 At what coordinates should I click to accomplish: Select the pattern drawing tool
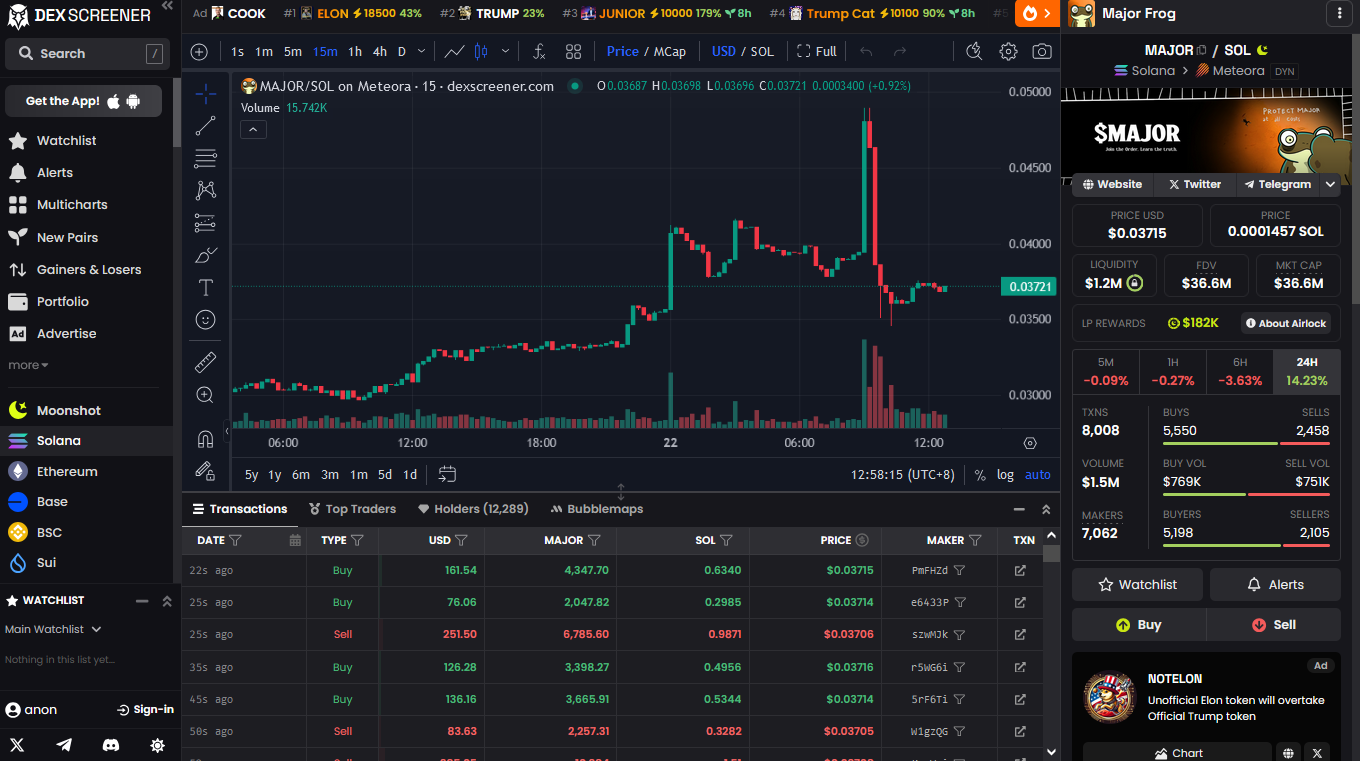205,190
